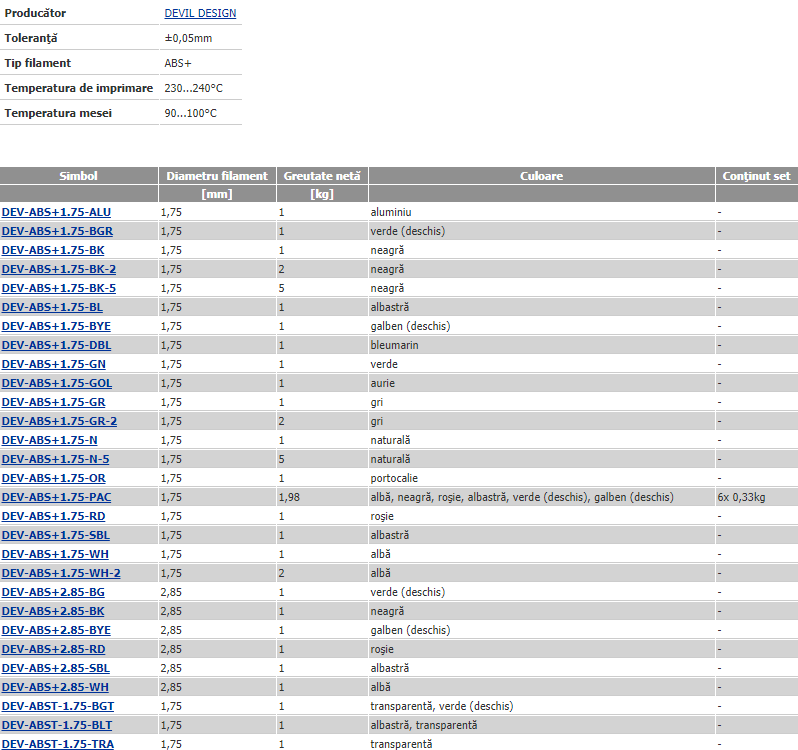Screen dimensions: 798x750
Task: Open the DEV-ABS+2.85-RD product page
Action: [53, 649]
